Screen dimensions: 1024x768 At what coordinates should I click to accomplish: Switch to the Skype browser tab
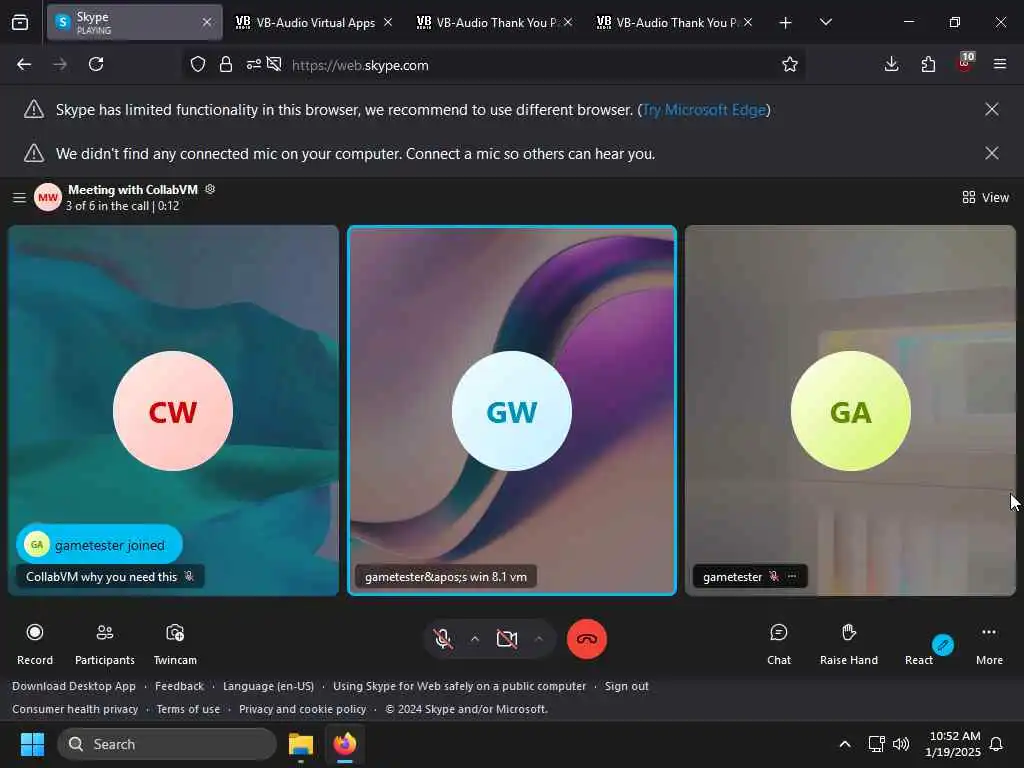(x=134, y=22)
